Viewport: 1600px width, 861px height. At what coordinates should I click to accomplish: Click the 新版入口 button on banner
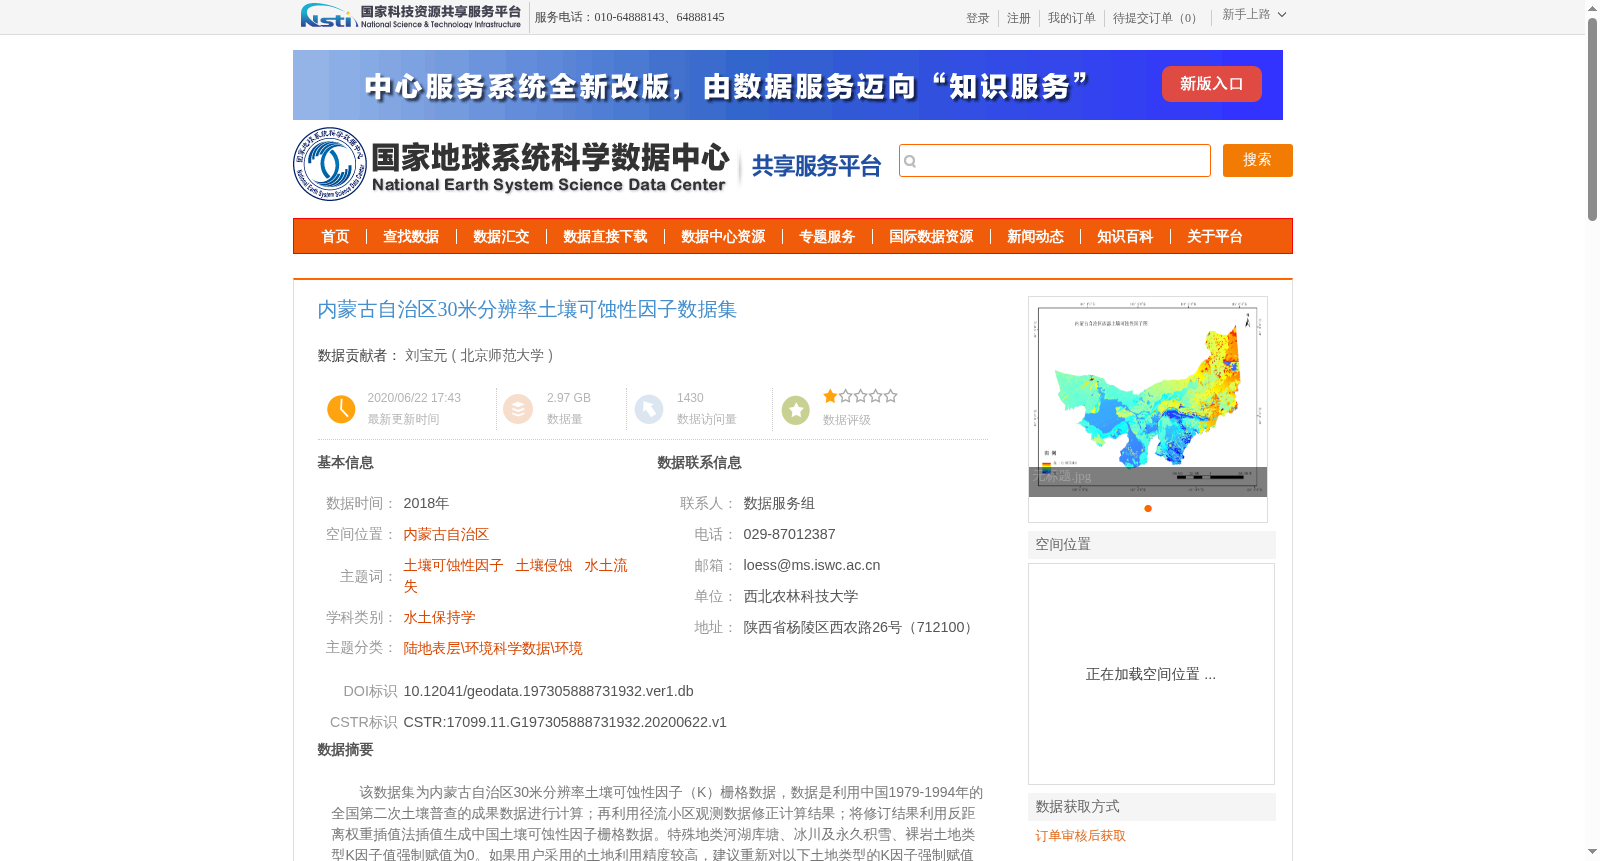click(1212, 84)
